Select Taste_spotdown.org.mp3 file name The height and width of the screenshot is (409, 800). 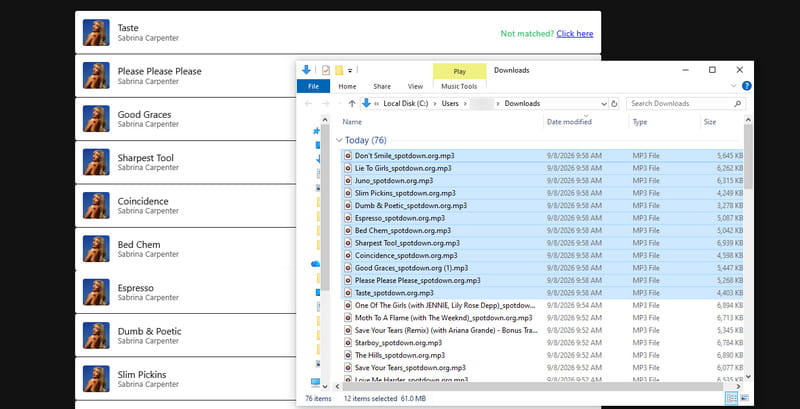[x=394, y=293]
